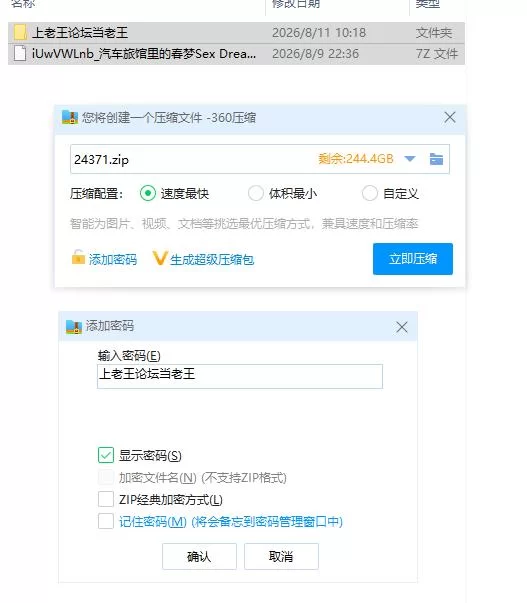
Task: Click the folder icon of 上老王论坛当老王
Action: click(x=20, y=33)
